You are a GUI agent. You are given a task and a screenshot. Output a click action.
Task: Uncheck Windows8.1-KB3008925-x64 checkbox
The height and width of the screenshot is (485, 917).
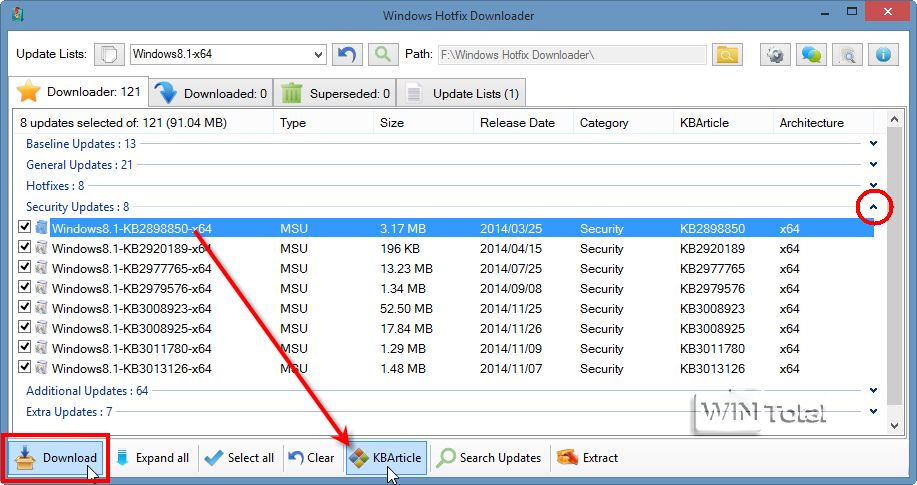24,326
